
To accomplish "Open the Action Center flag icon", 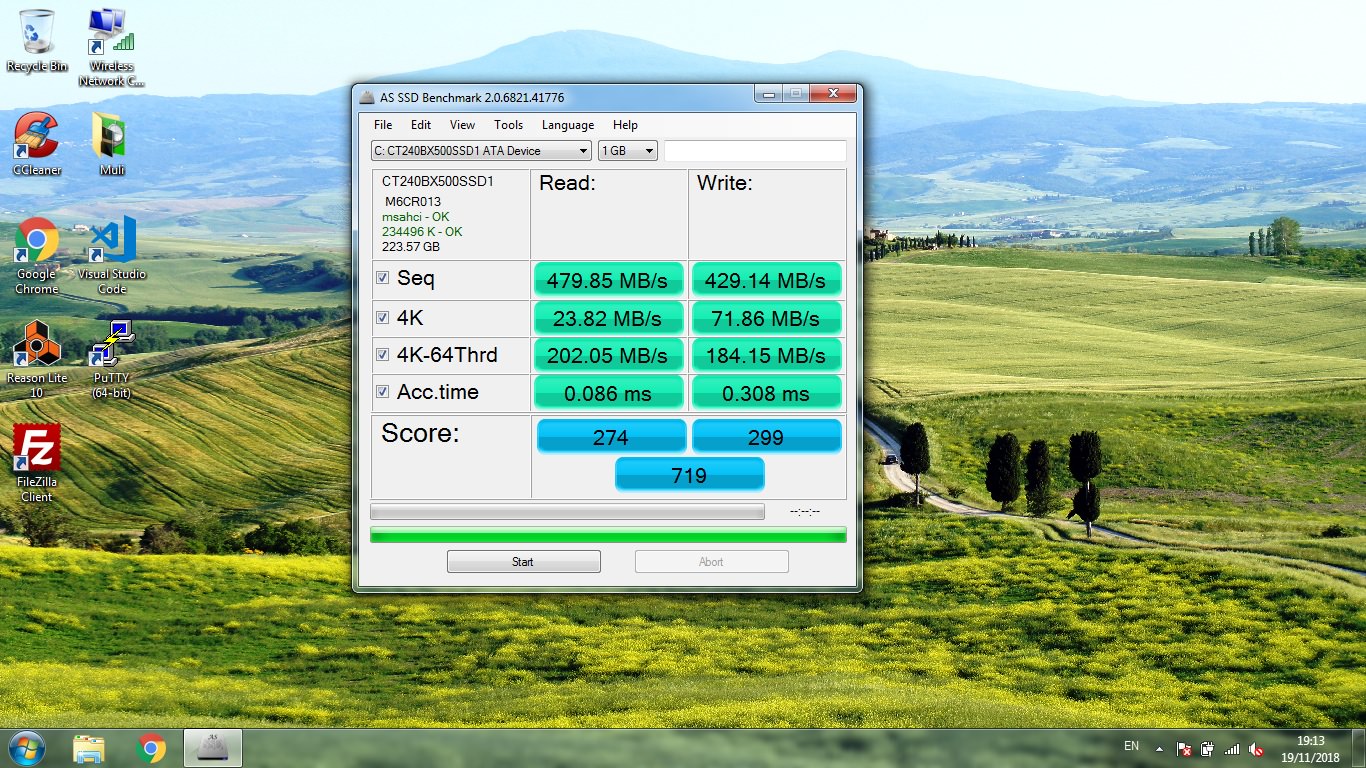I will pos(1184,749).
